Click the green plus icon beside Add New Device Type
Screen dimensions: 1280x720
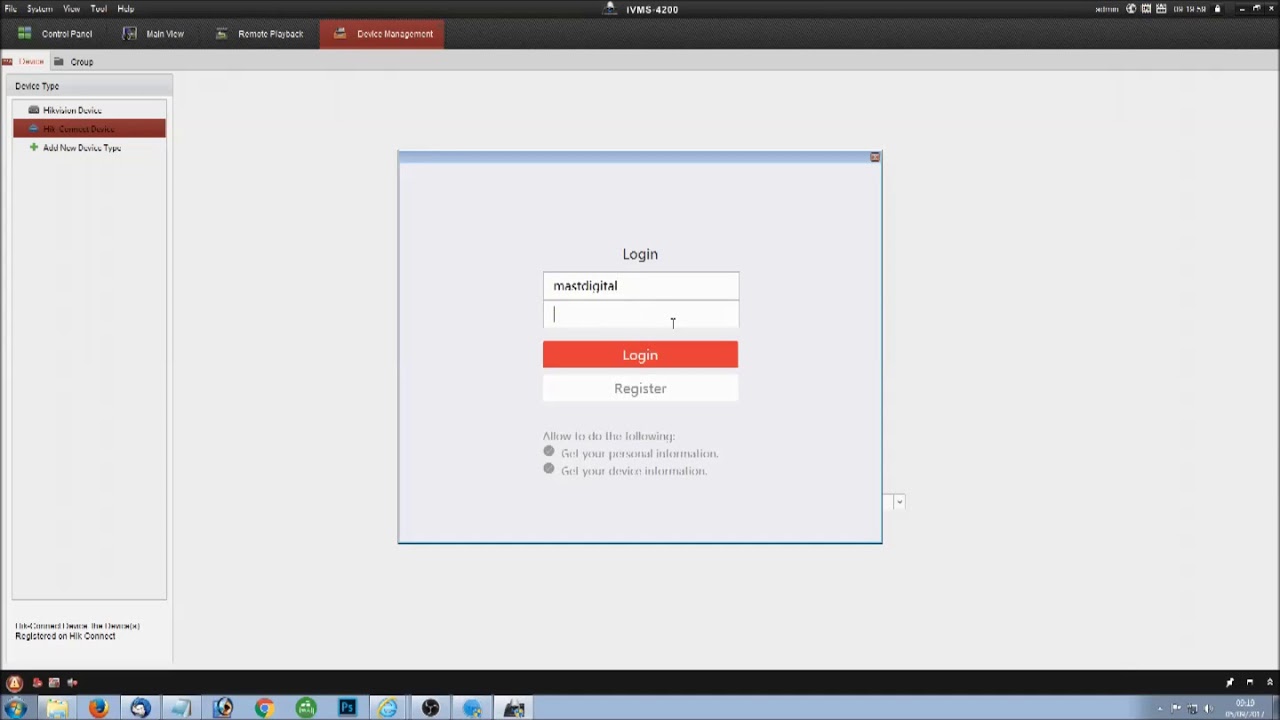coord(34,148)
